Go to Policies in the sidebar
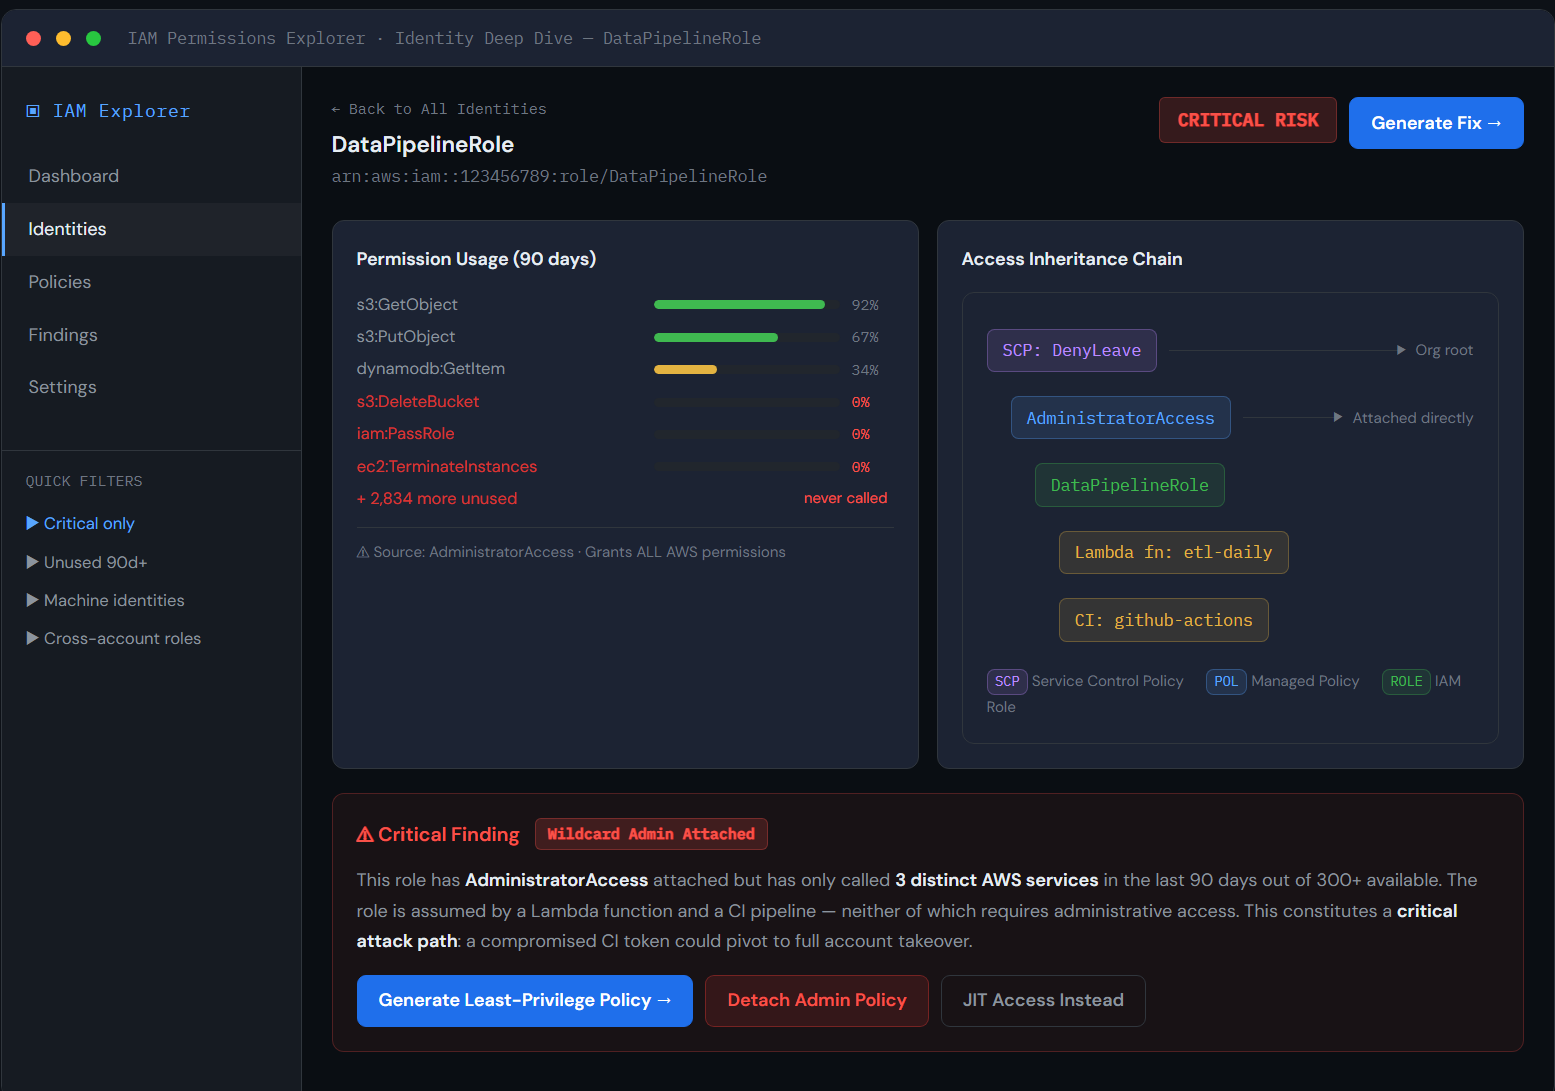The image size is (1555, 1091). point(152,282)
